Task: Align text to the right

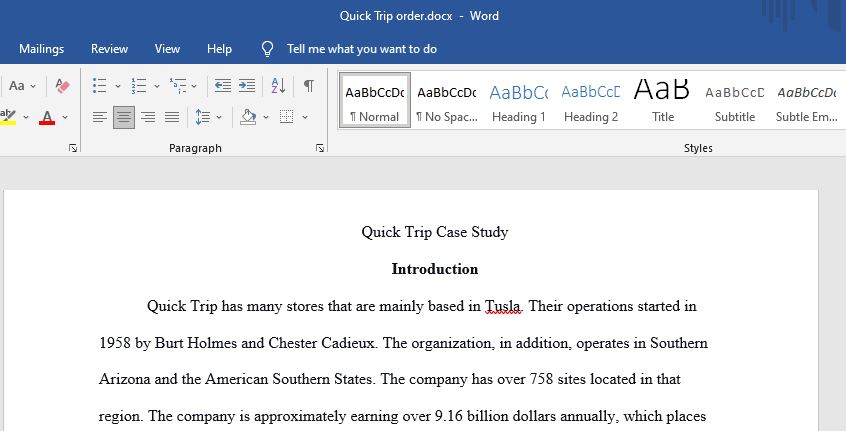Action: pyautogui.click(x=148, y=117)
